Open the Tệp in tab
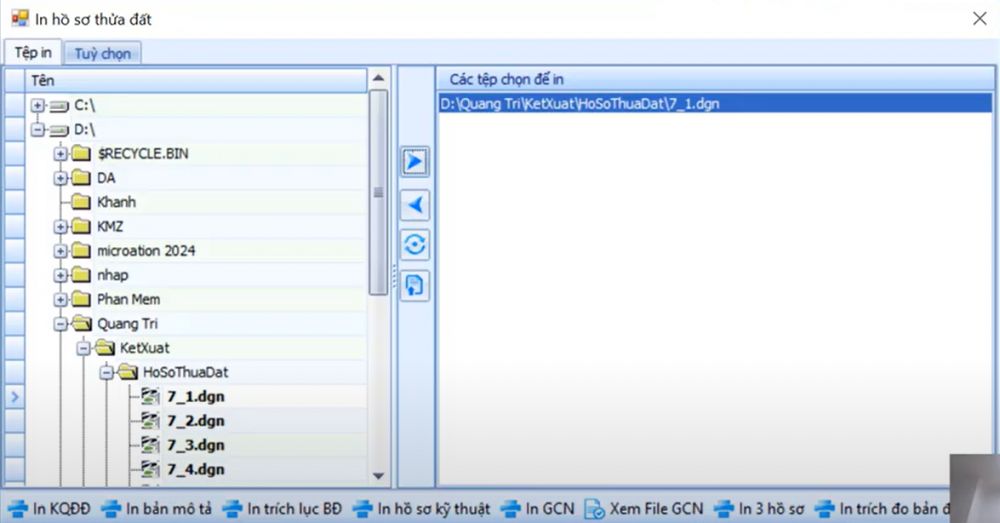This screenshot has height=523, width=1000. pyautogui.click(x=33, y=52)
